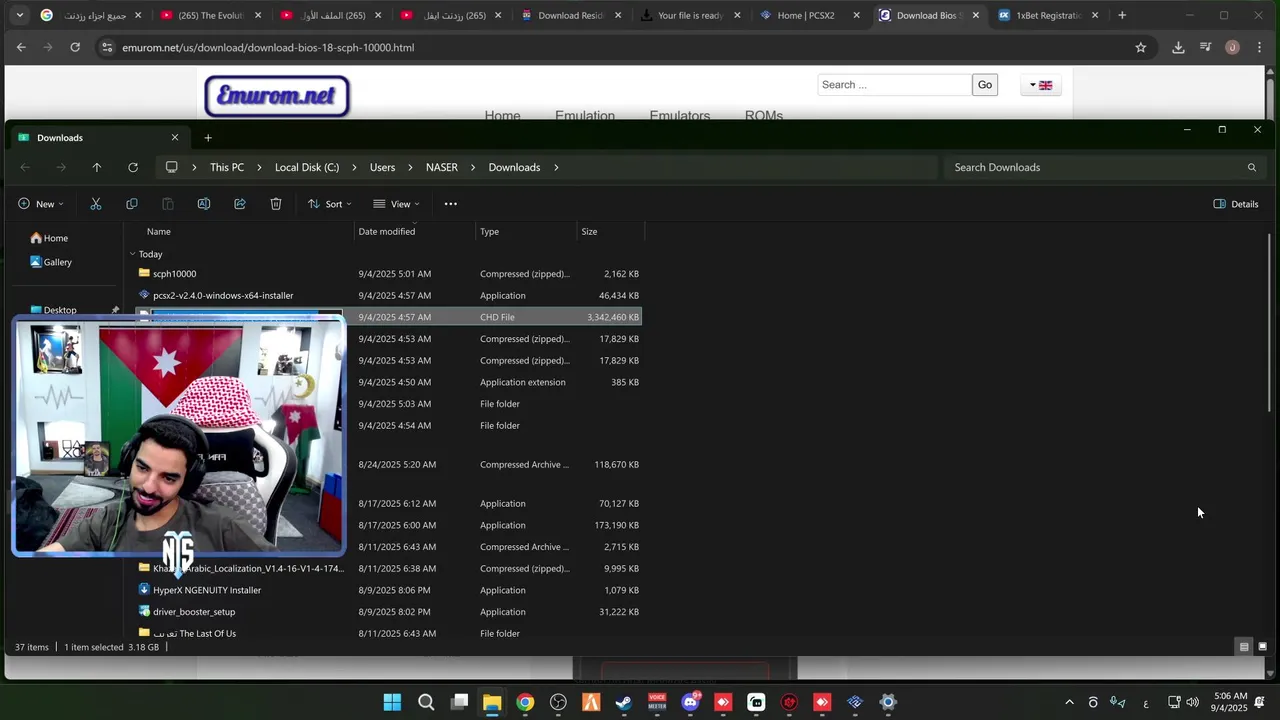View site information icon in address bar

coord(108,47)
